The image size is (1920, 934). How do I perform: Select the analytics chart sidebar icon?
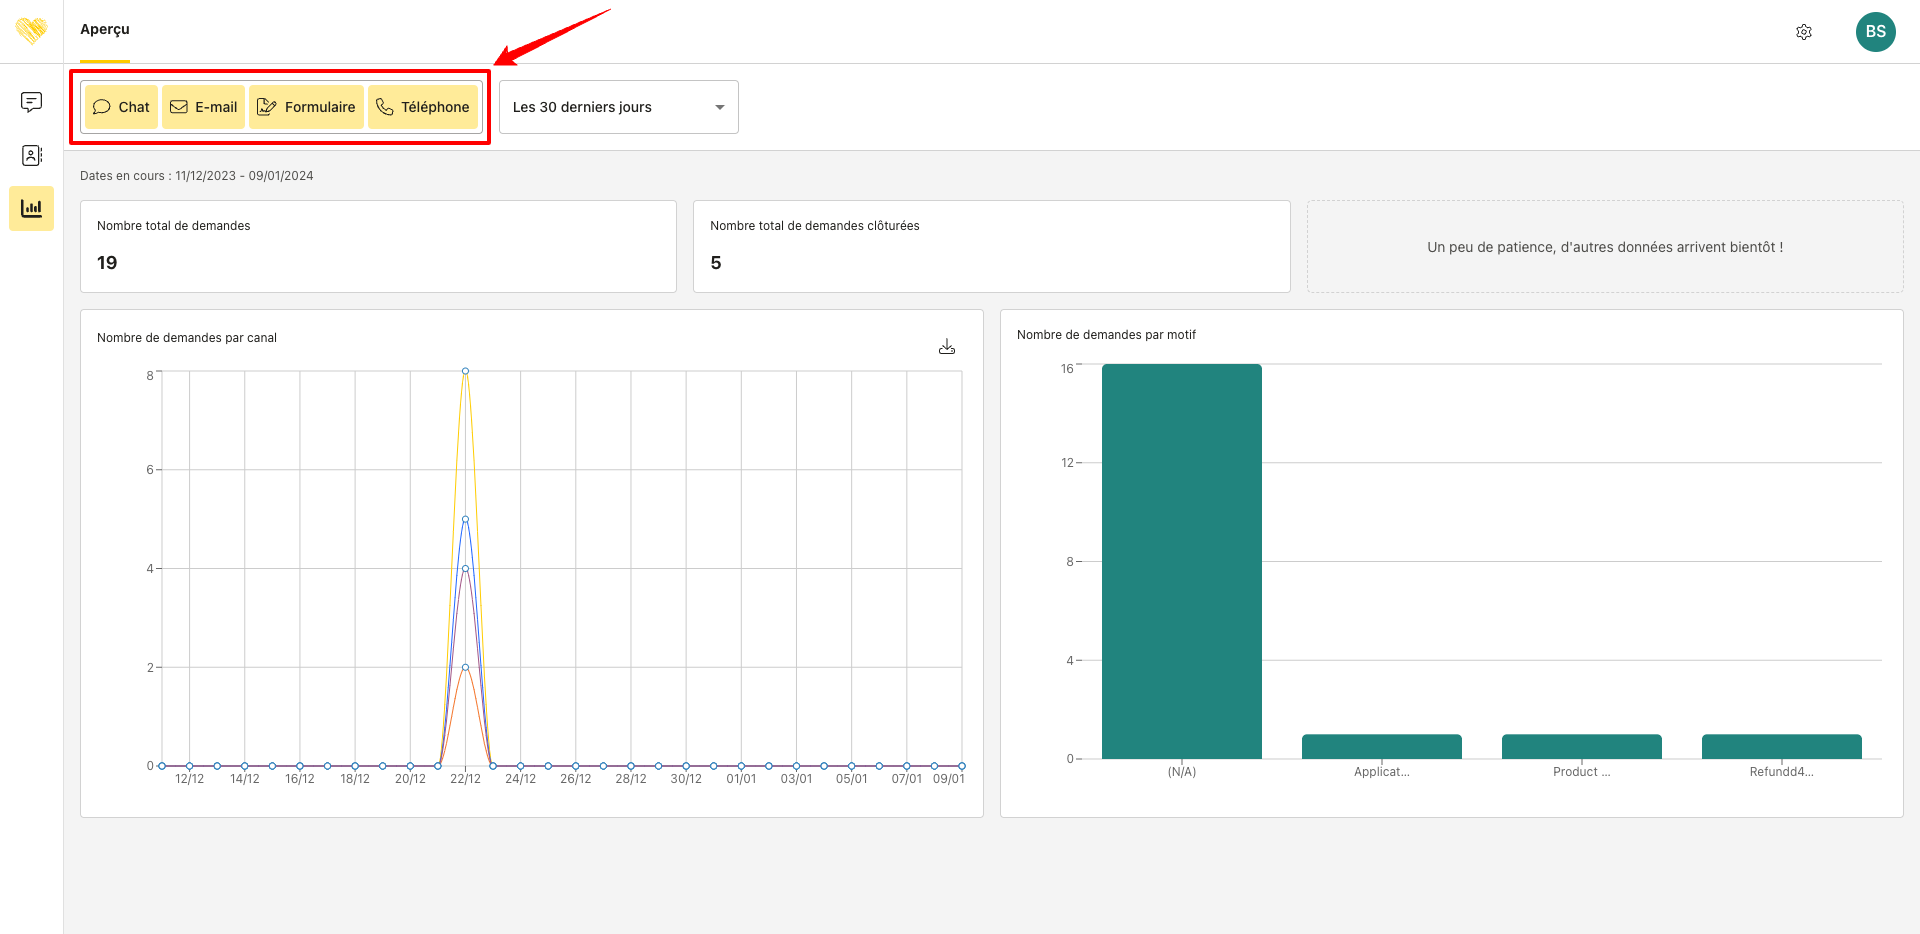click(31, 209)
